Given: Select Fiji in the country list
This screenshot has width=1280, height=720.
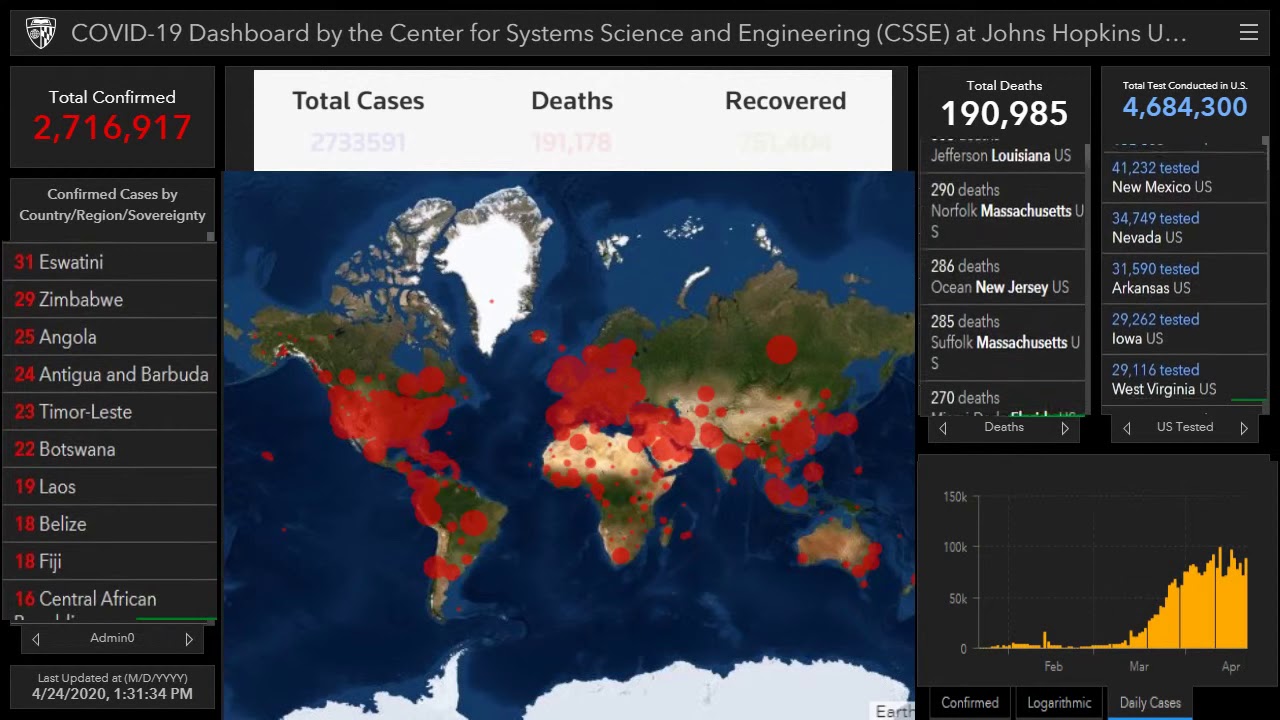Looking at the screenshot, I should tap(110, 562).
